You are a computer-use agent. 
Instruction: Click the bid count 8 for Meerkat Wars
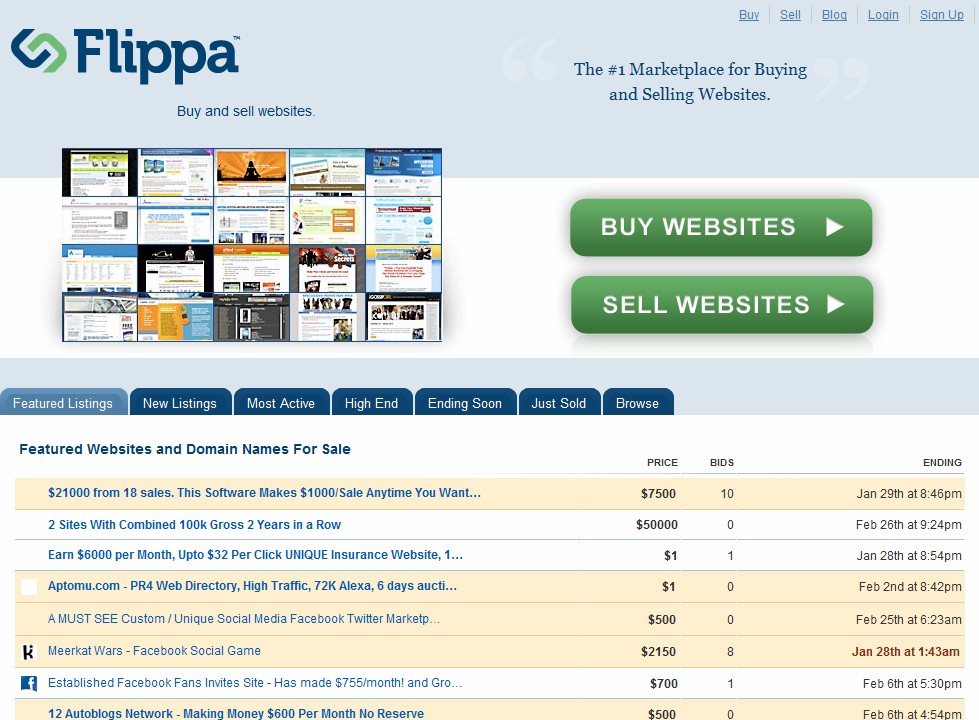tap(731, 652)
